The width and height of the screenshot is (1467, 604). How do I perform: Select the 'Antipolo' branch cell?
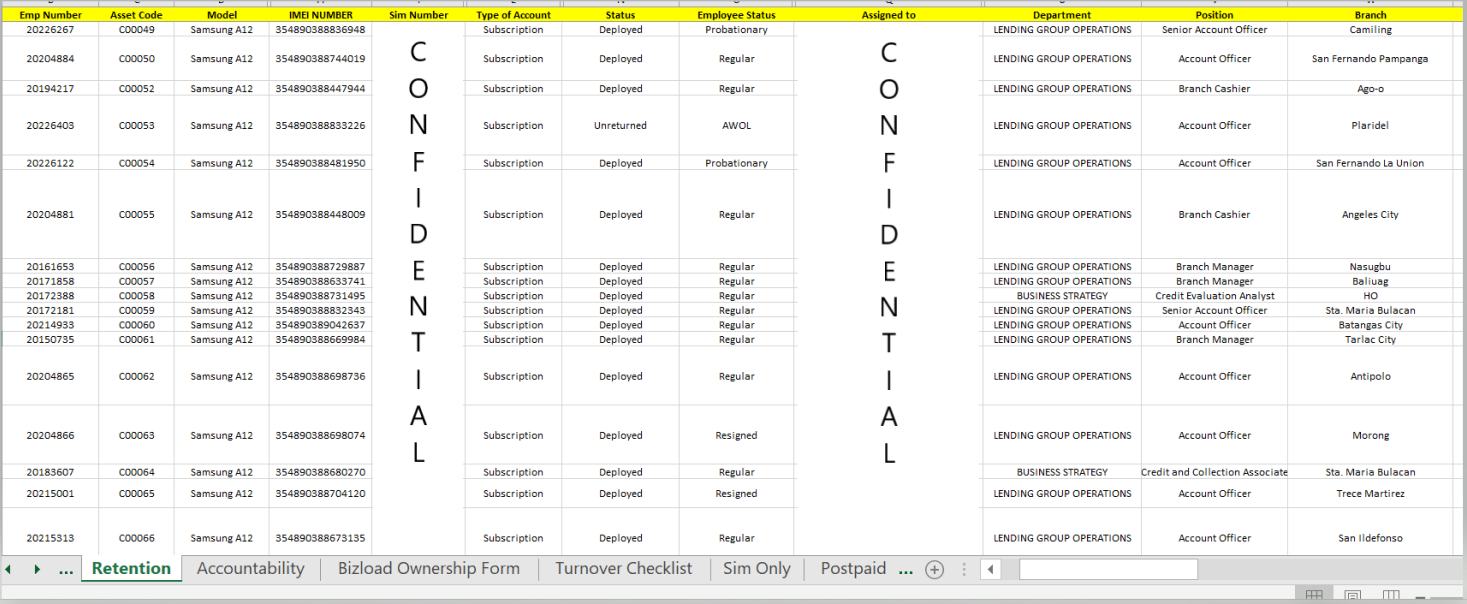click(x=1370, y=377)
